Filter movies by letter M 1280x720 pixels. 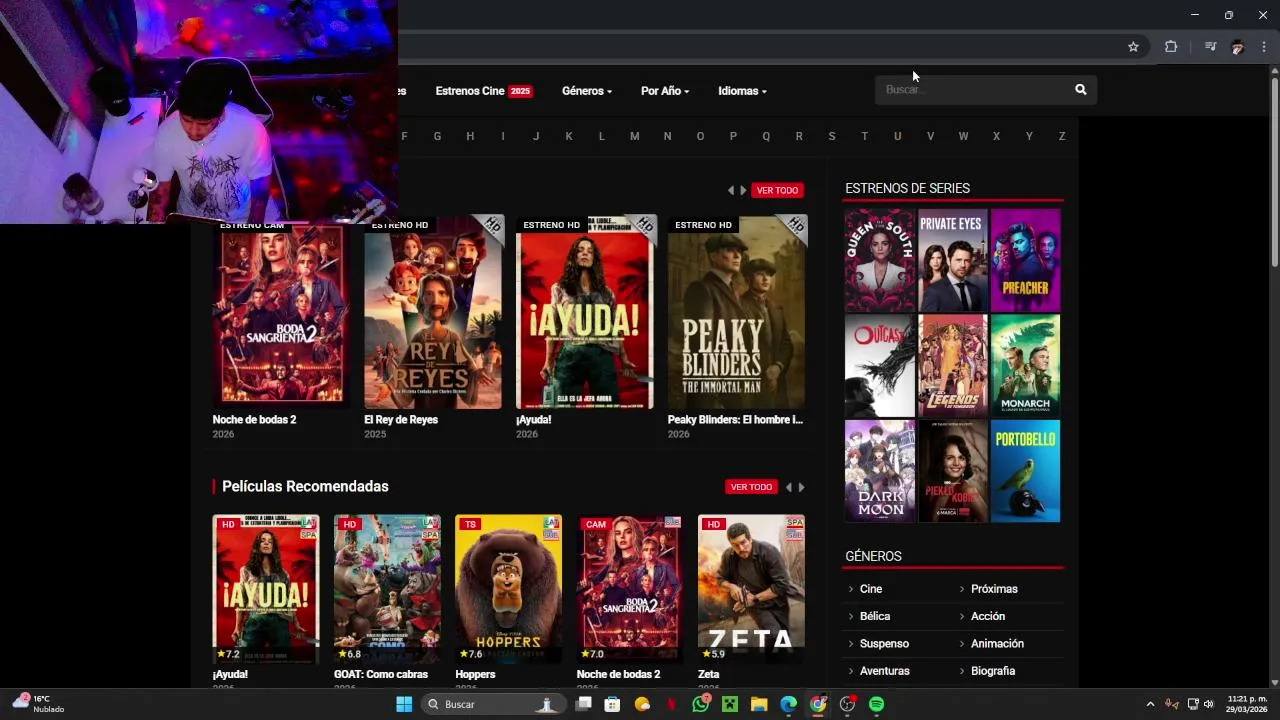click(634, 136)
